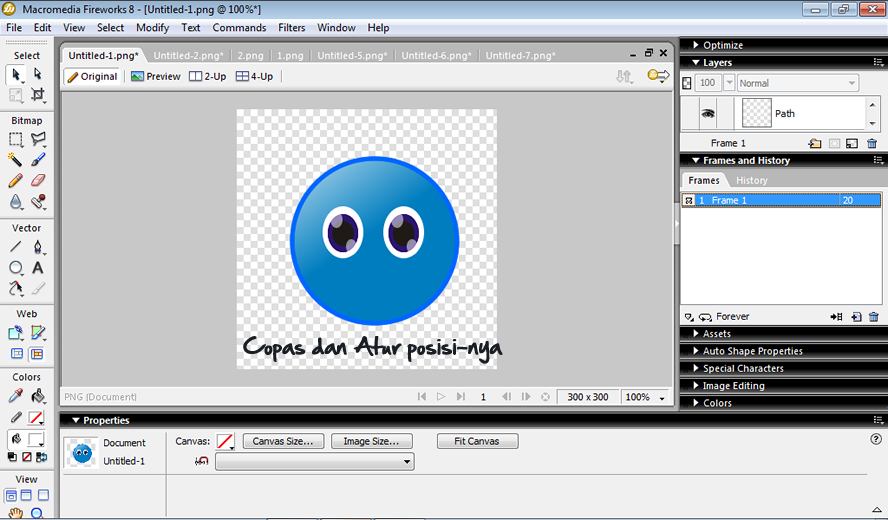
Task: Select the Eyedropper tool
Action: [15, 396]
